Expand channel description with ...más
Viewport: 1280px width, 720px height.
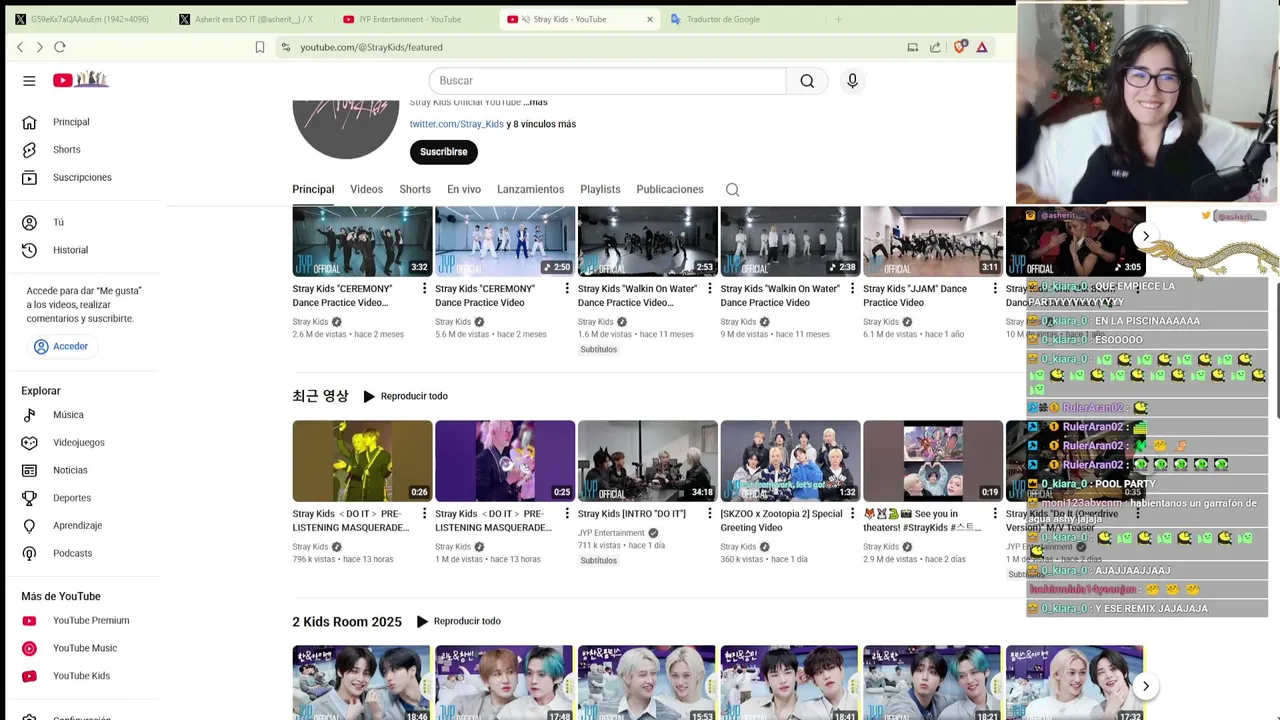point(535,102)
